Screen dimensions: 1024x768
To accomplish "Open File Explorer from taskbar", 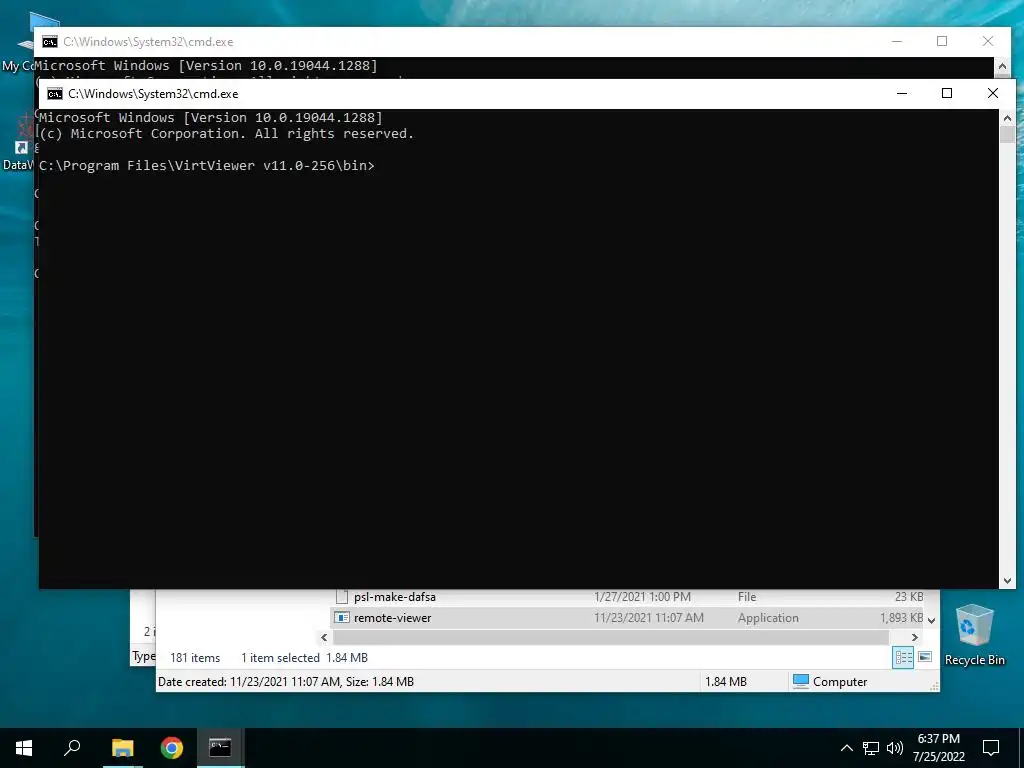I will pyautogui.click(x=122, y=748).
